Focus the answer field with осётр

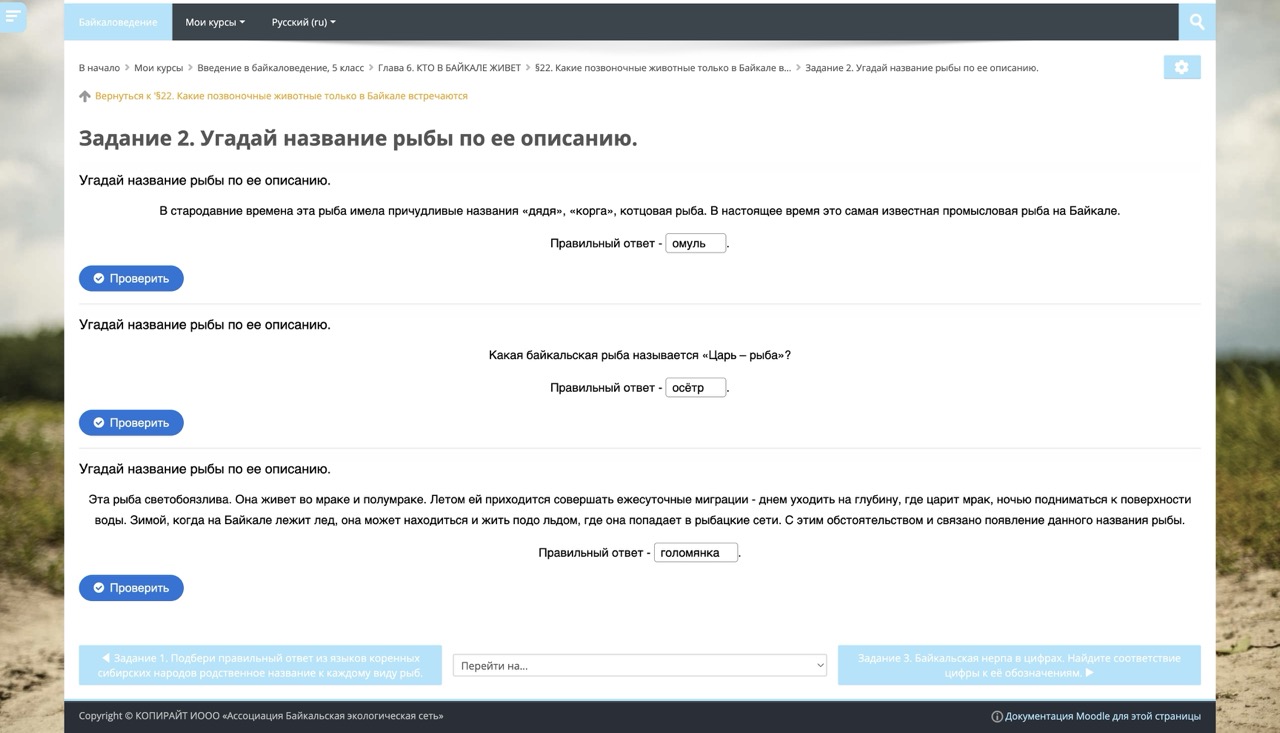point(695,388)
